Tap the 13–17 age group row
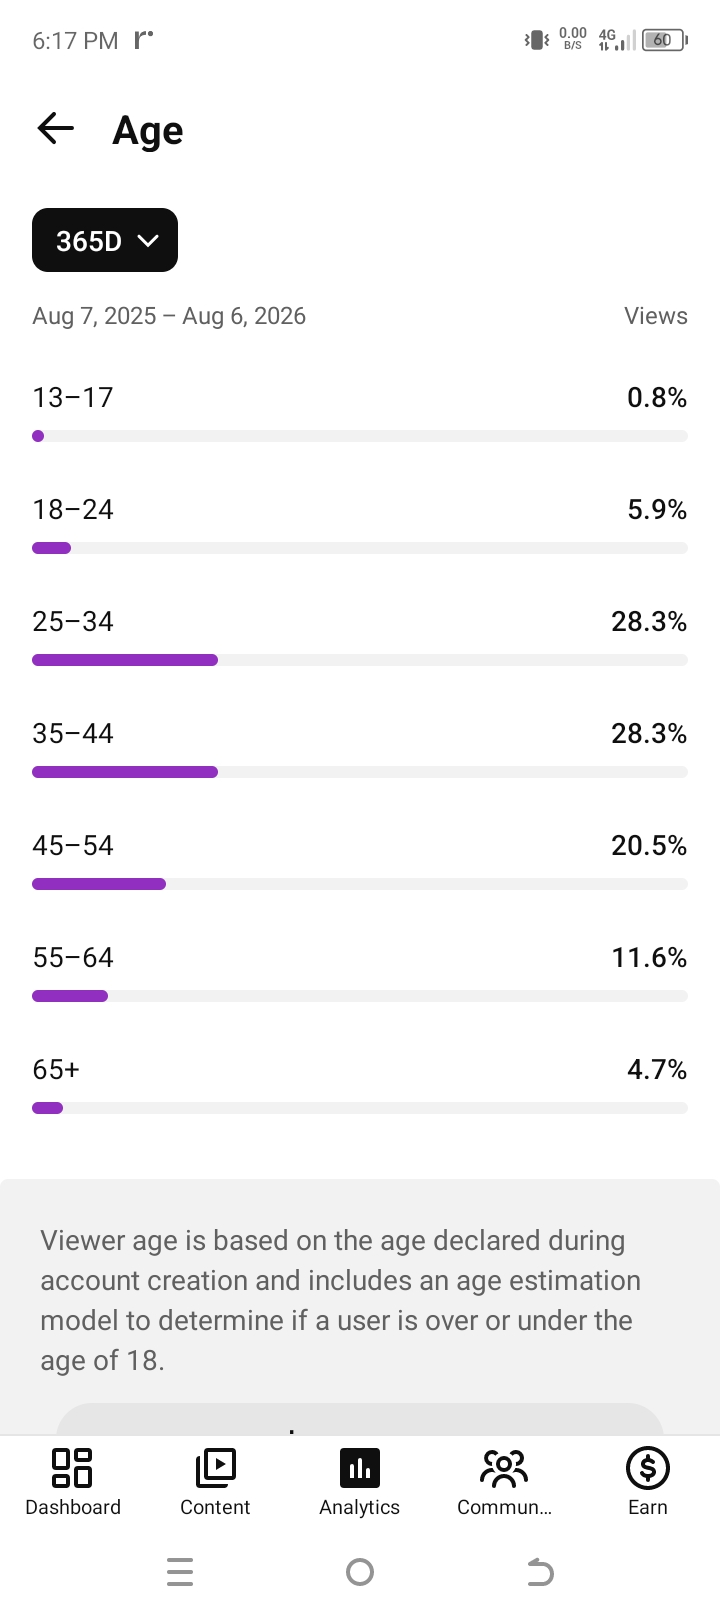This screenshot has width=720, height=1612. (x=360, y=414)
